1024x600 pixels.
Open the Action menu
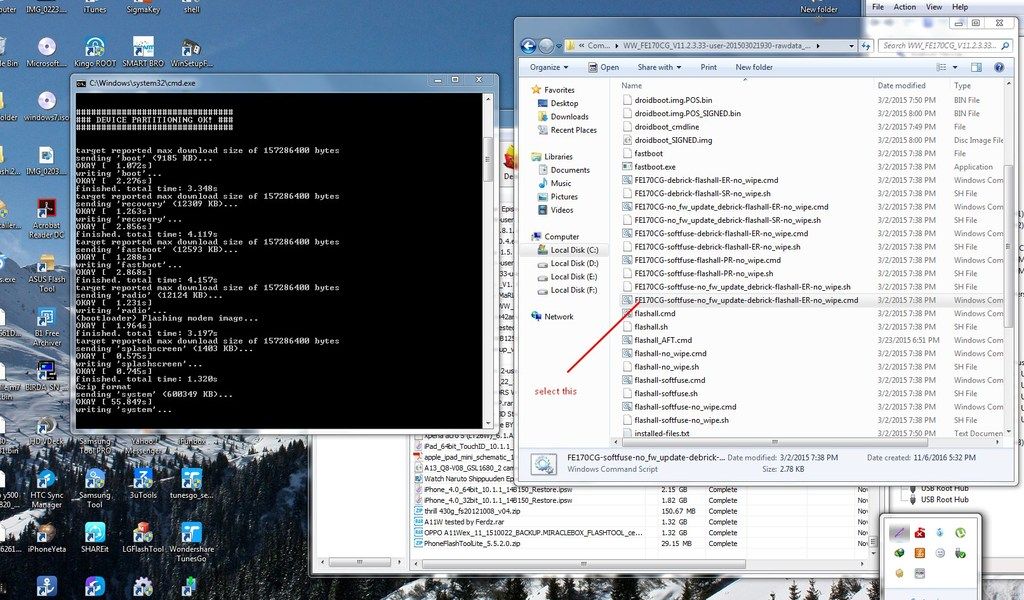[904, 6]
